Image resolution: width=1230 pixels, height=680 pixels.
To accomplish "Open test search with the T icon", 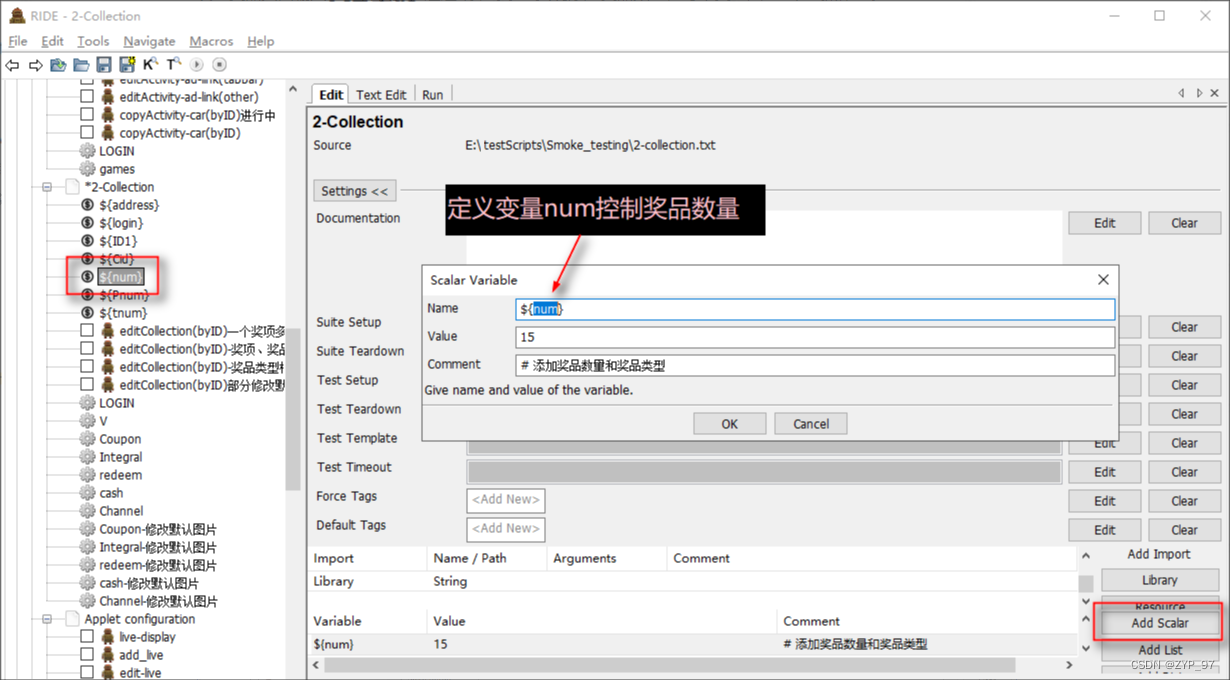I will coord(173,65).
